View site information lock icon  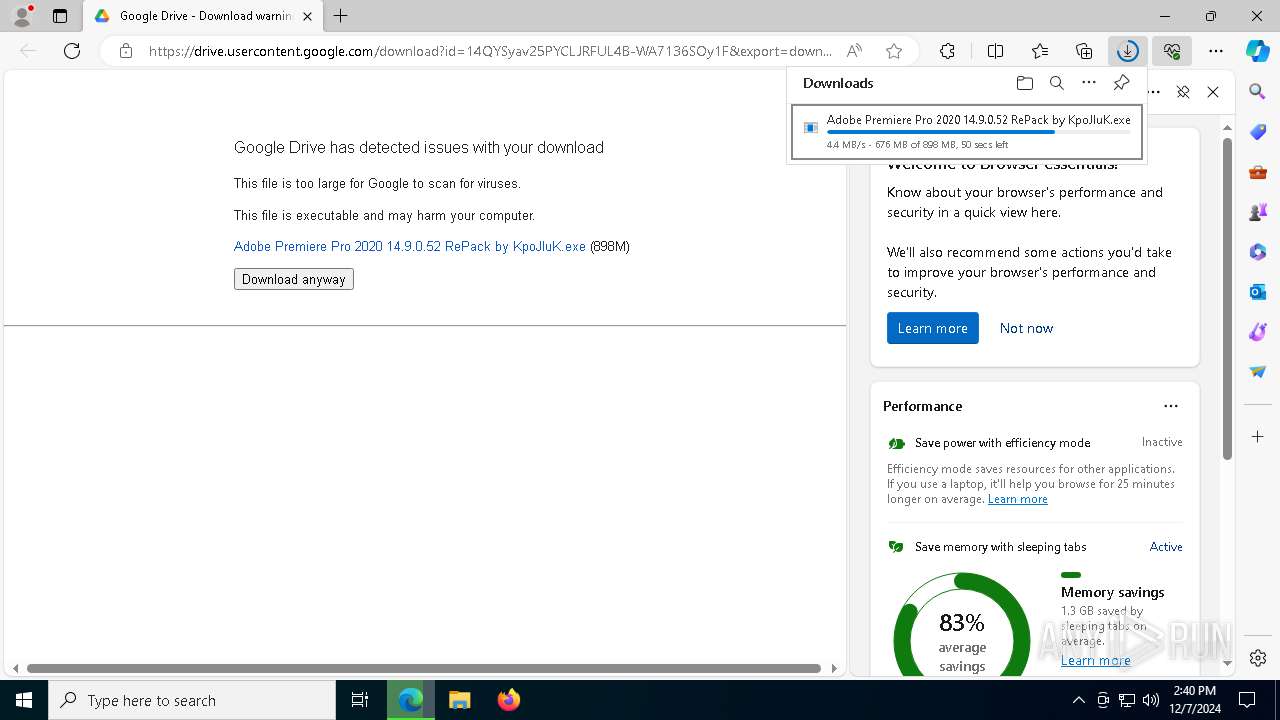coord(125,51)
